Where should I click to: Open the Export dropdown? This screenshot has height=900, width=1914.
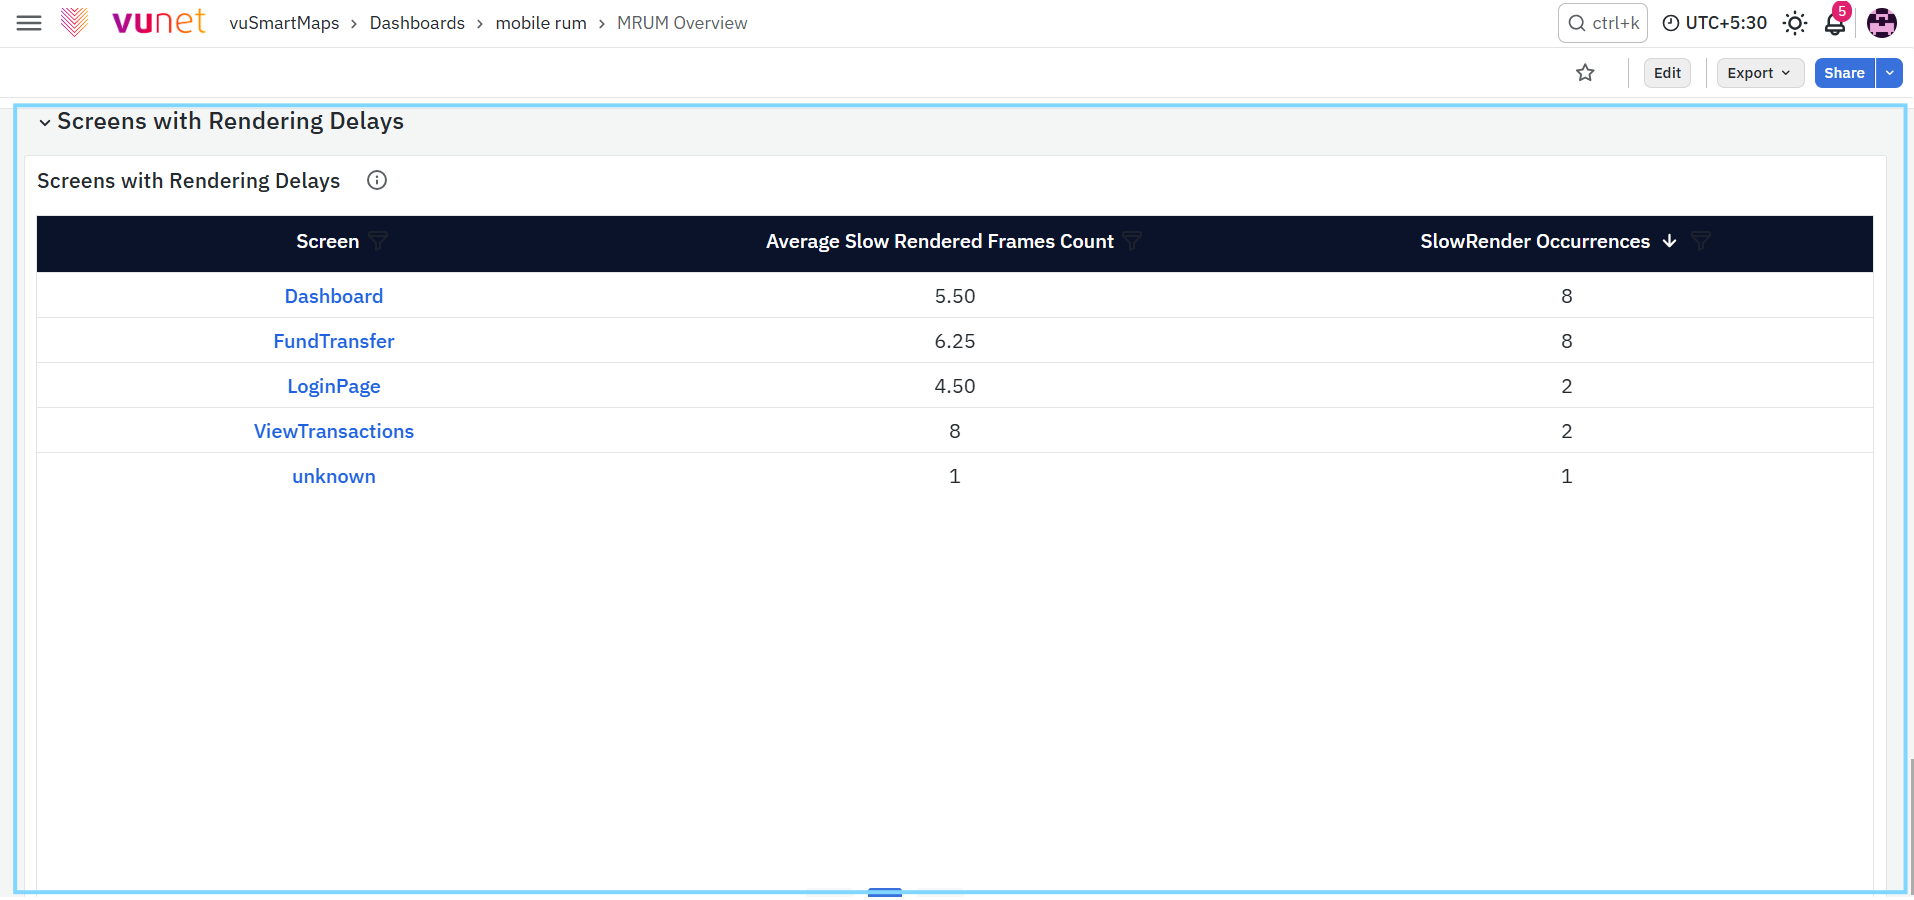click(x=1760, y=73)
